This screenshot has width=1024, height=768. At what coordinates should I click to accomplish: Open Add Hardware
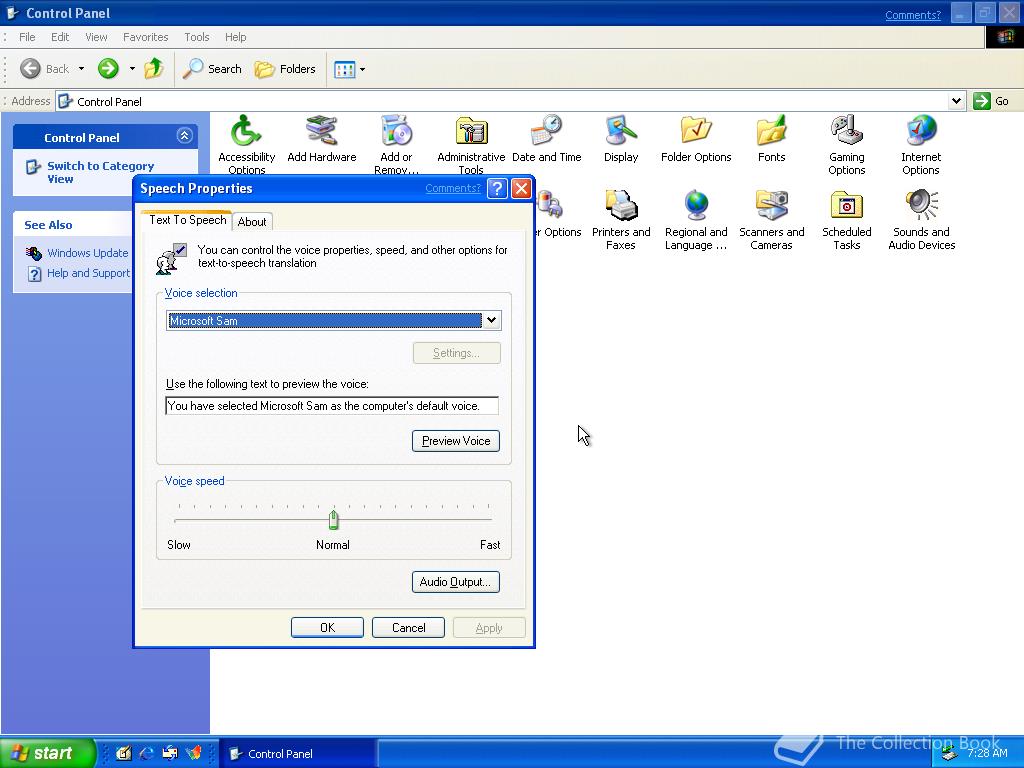pos(321,135)
